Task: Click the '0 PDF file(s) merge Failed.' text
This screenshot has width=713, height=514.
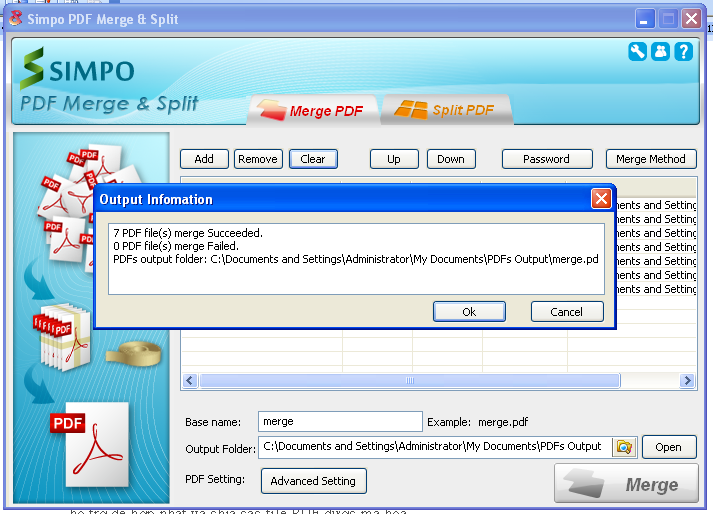Action: pyautogui.click(x=176, y=246)
